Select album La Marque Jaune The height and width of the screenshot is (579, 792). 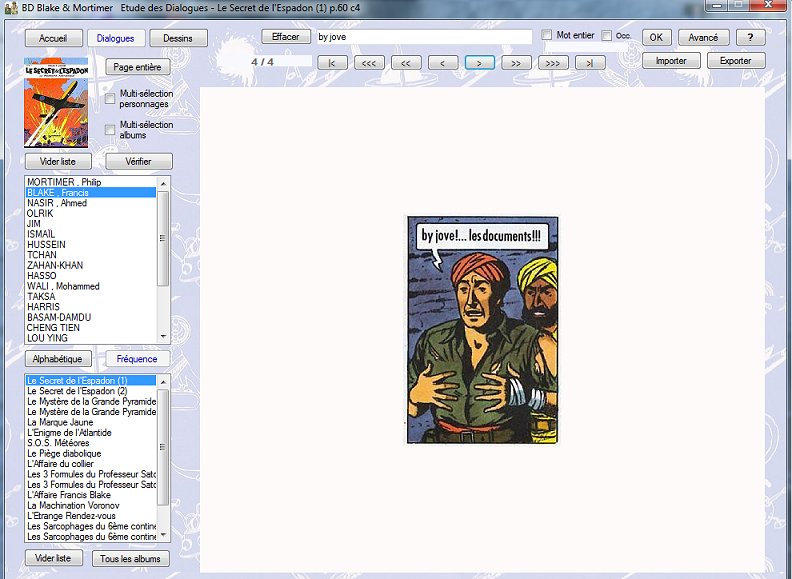91,422
